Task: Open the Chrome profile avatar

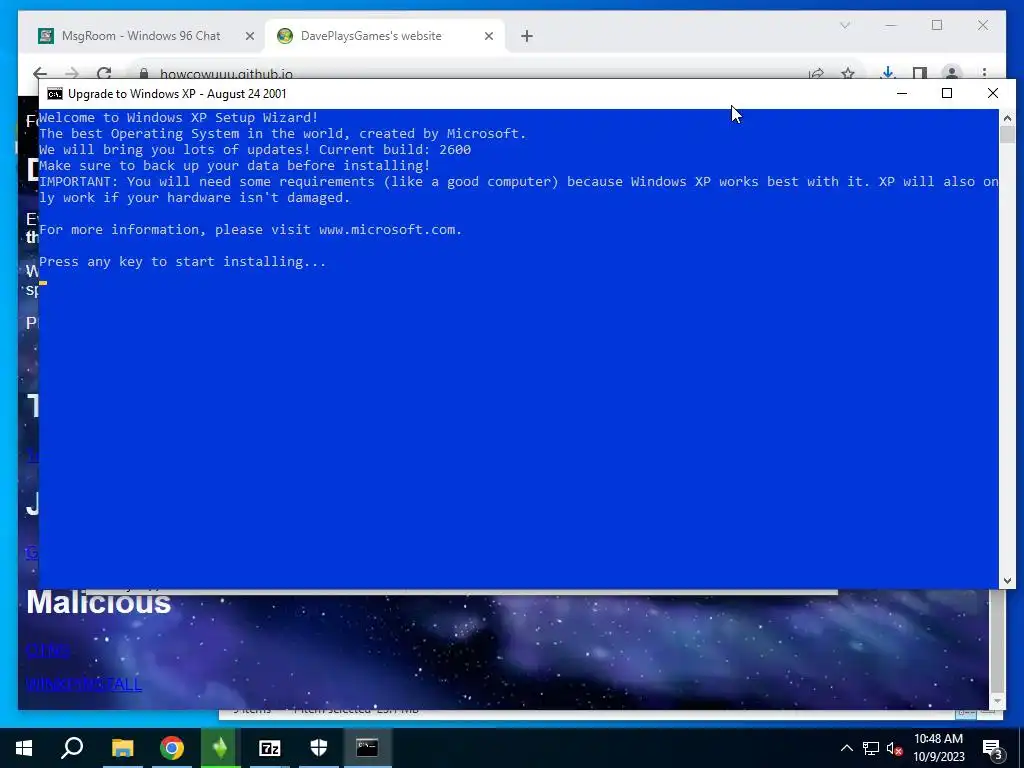Action: pyautogui.click(x=952, y=73)
